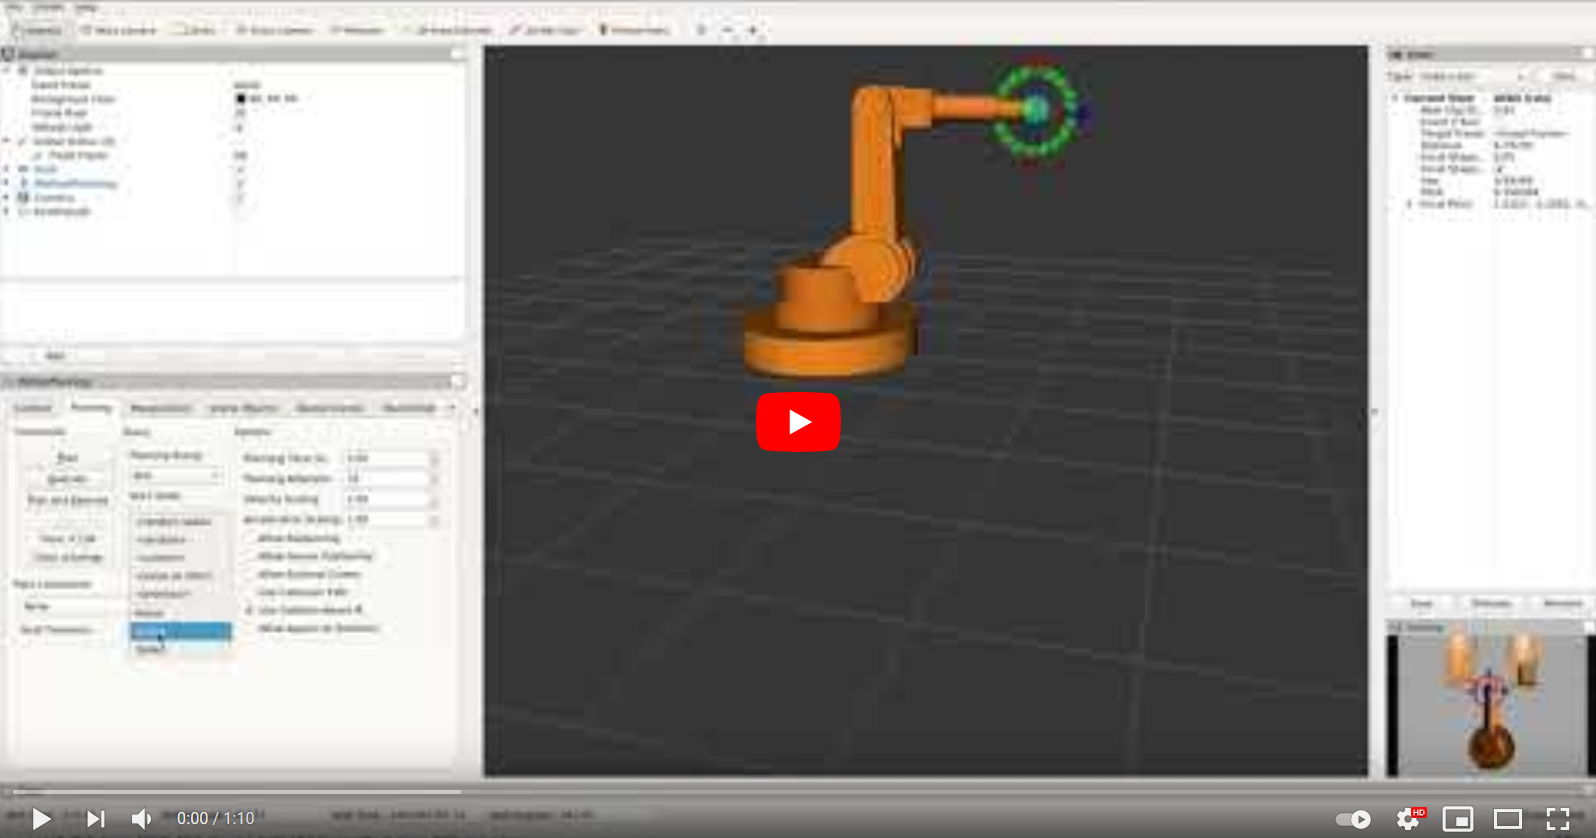Choose the 2D Pose Estimate tool
Viewport: 1596px width, 838px height.
coord(448,30)
